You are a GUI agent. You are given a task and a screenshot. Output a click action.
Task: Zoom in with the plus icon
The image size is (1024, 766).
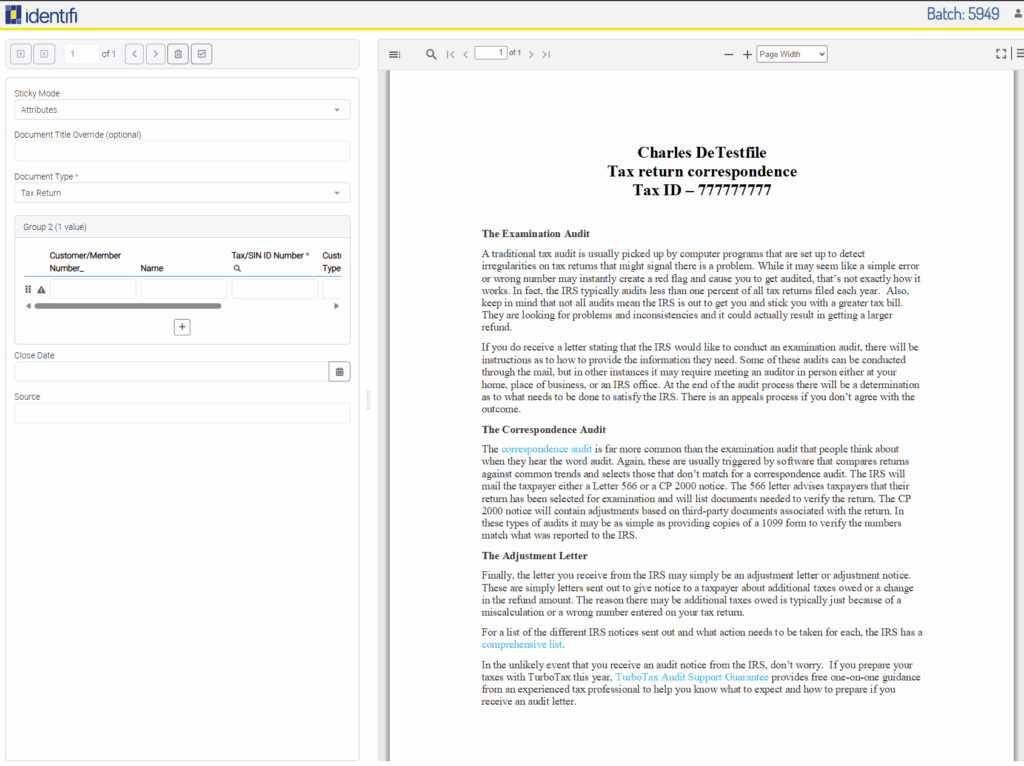point(747,54)
